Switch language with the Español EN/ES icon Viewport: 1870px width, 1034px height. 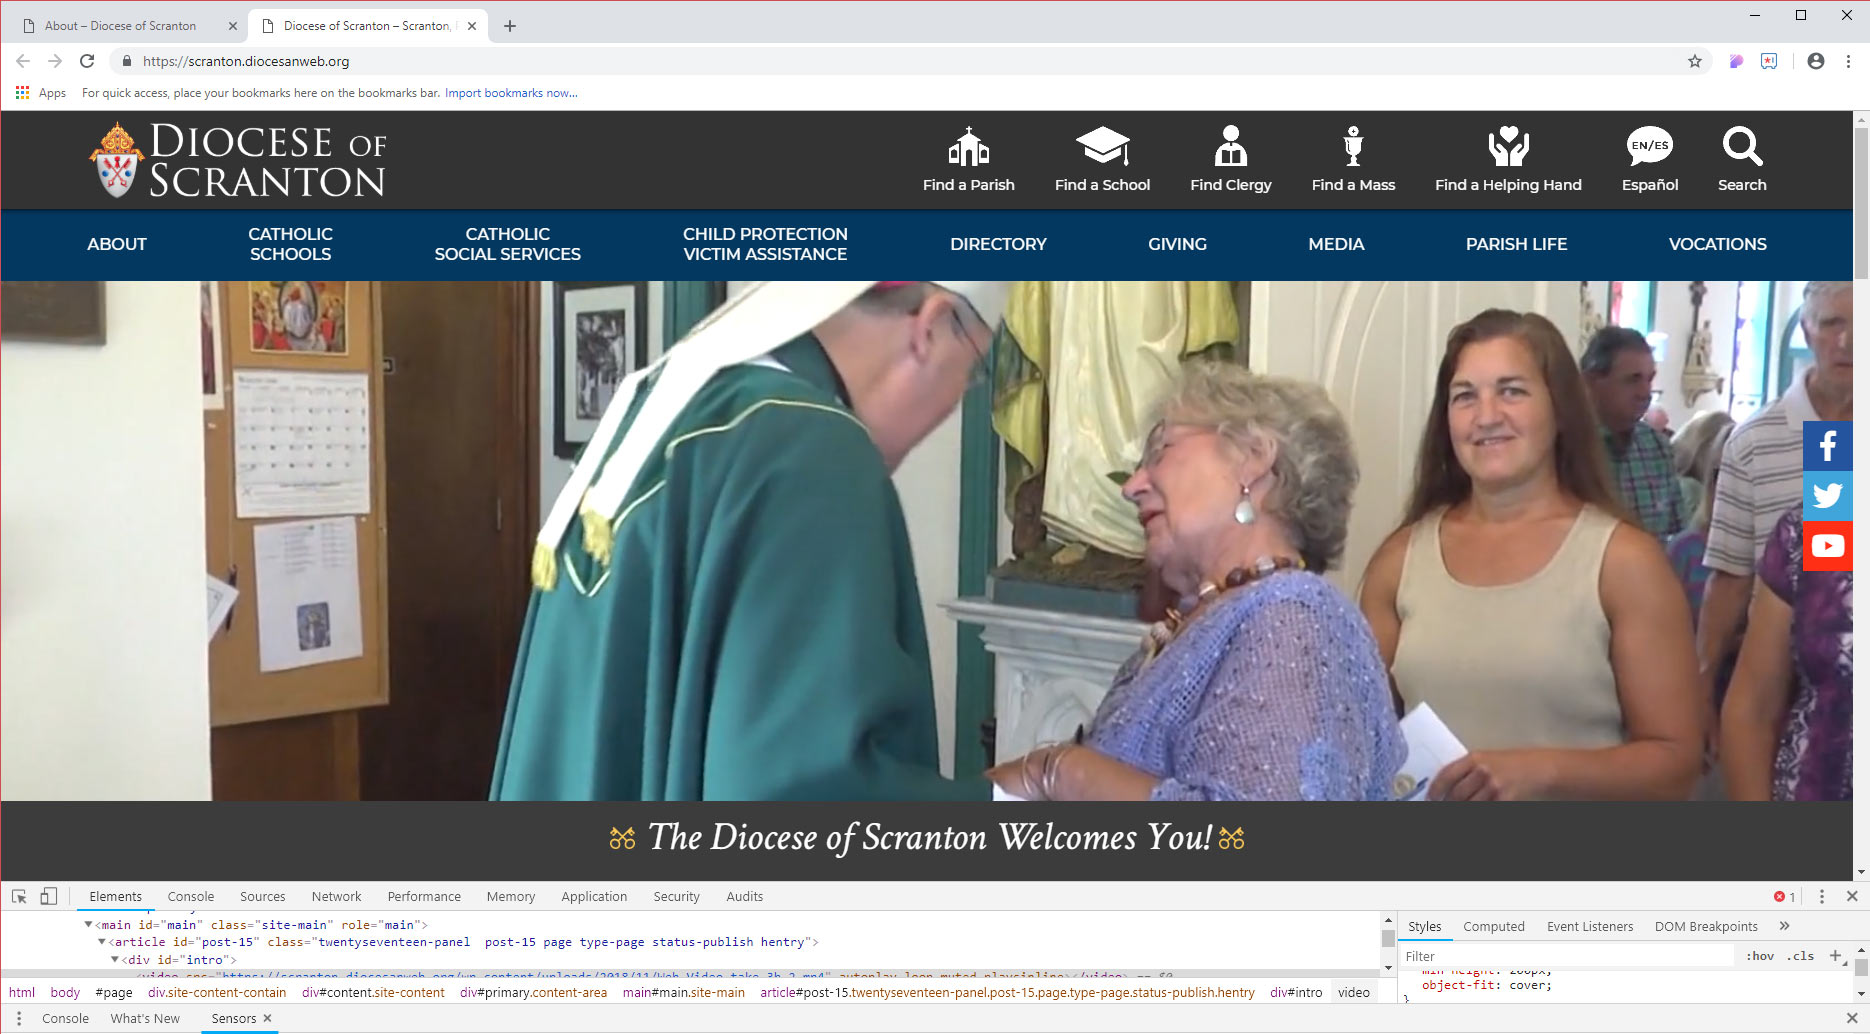pos(1649,147)
